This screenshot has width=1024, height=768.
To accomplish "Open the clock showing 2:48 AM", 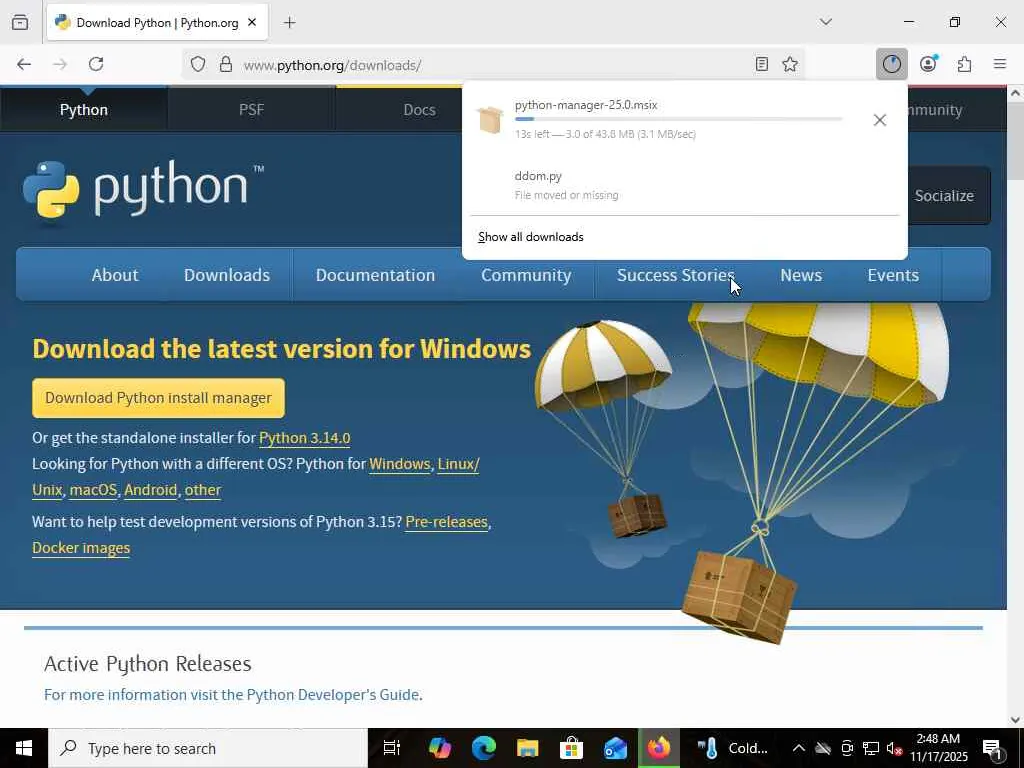I will [x=938, y=748].
